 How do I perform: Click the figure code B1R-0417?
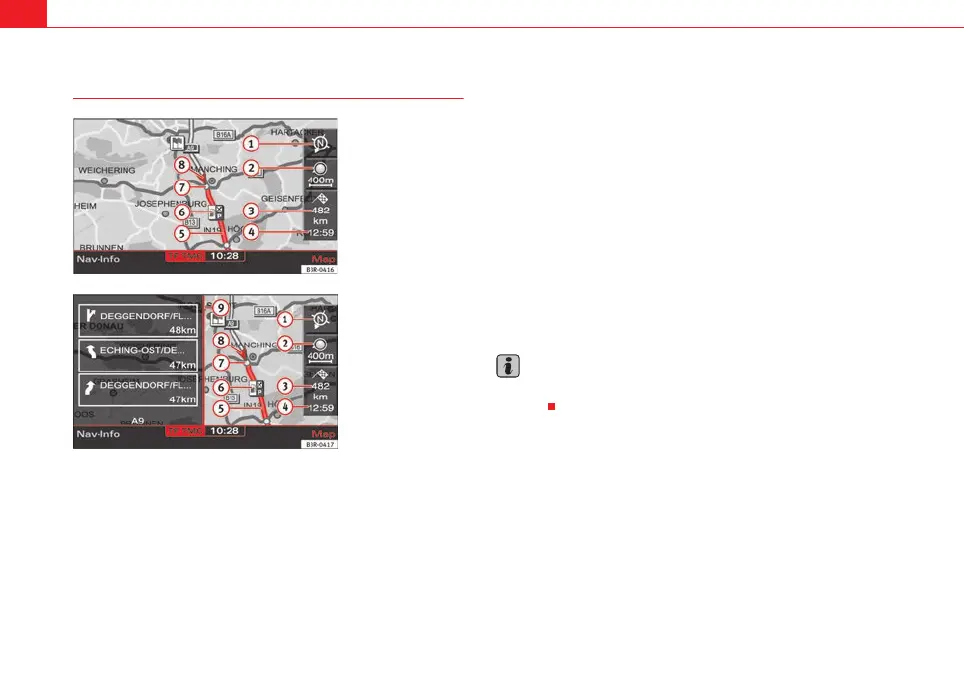(320, 445)
